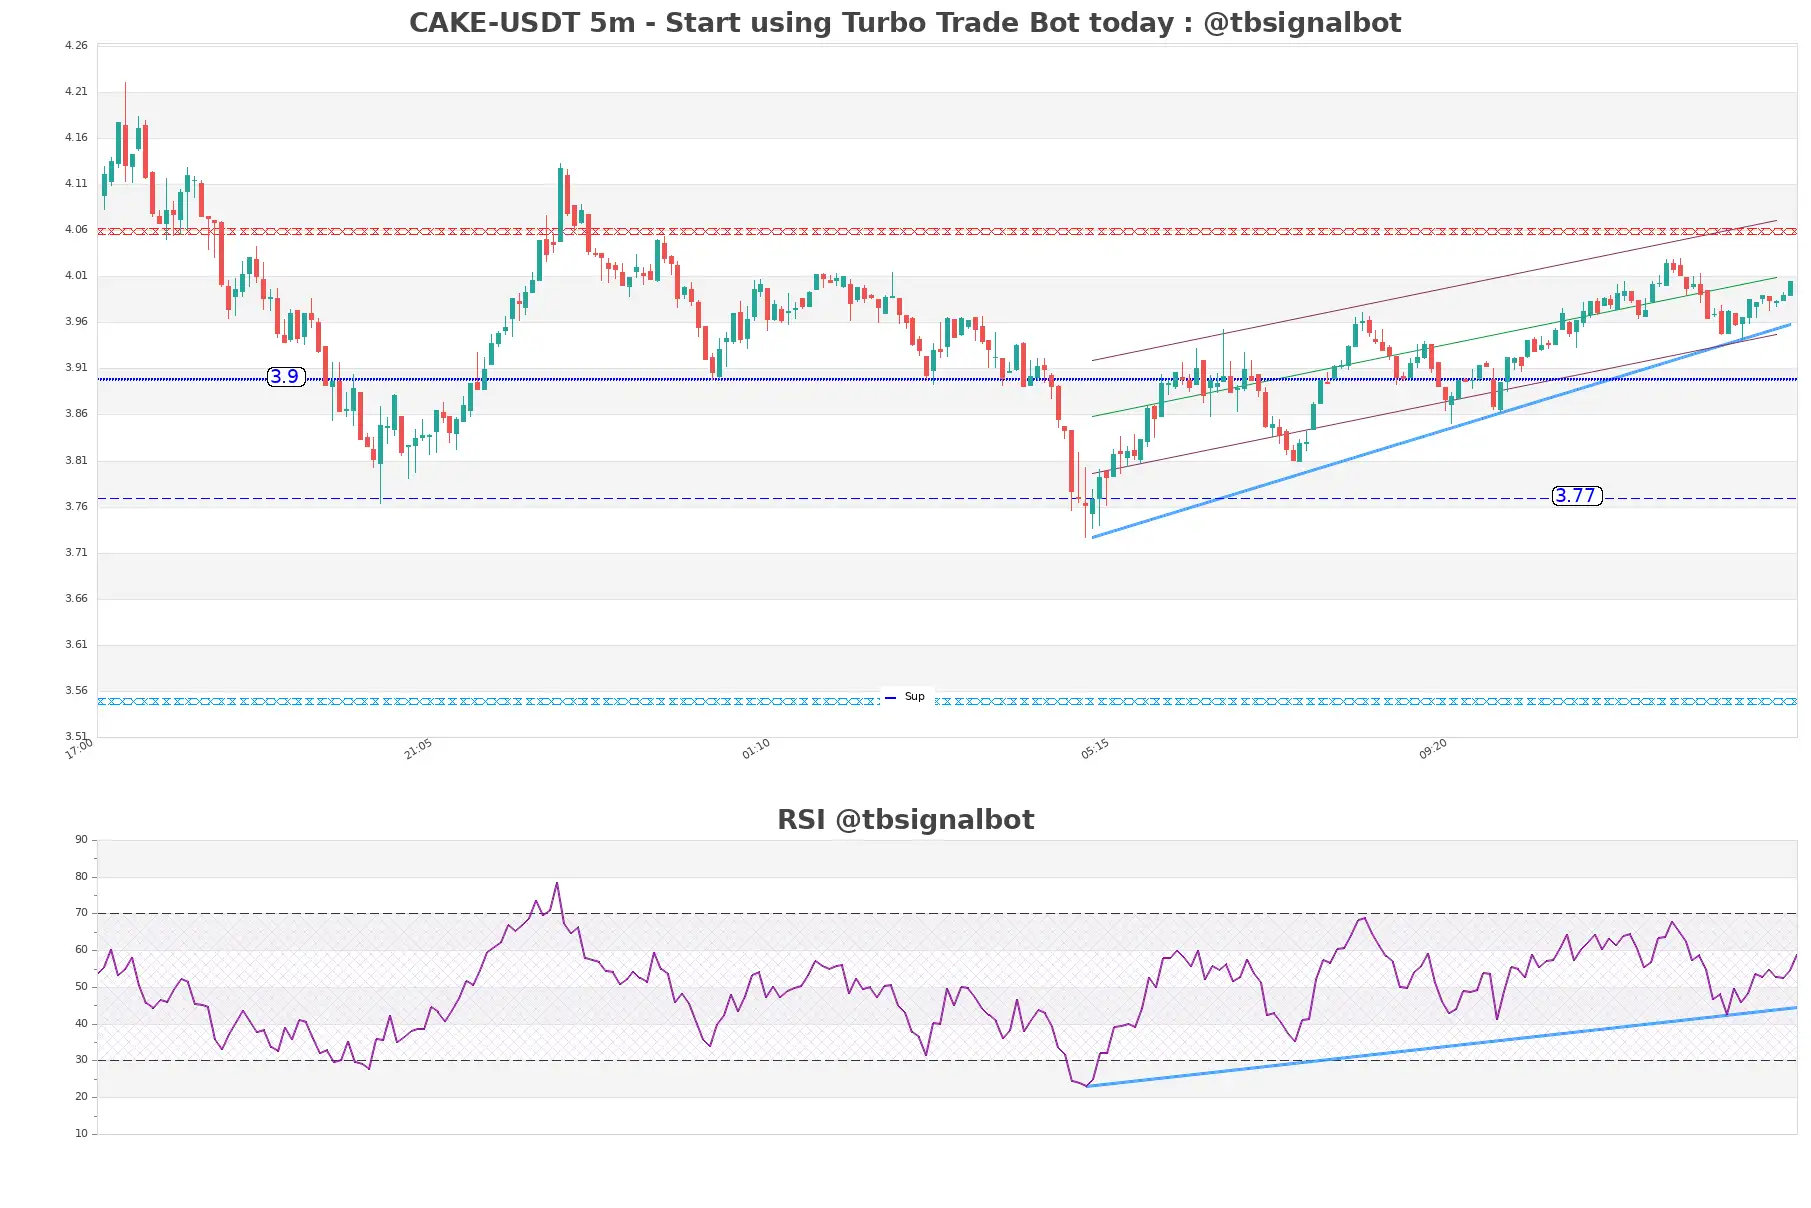Viewport: 1811px width, 1208px height.
Task: Click the Sup legend entry
Action: click(905, 697)
